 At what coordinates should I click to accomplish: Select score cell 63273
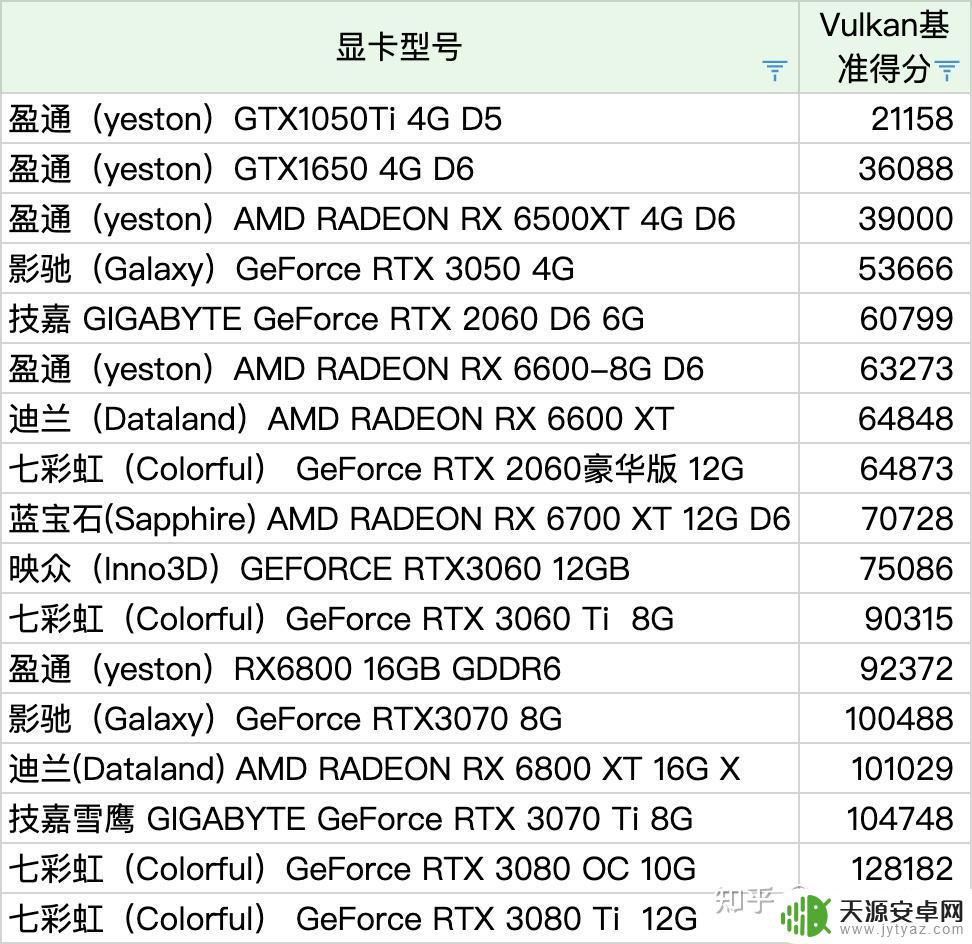tap(885, 368)
